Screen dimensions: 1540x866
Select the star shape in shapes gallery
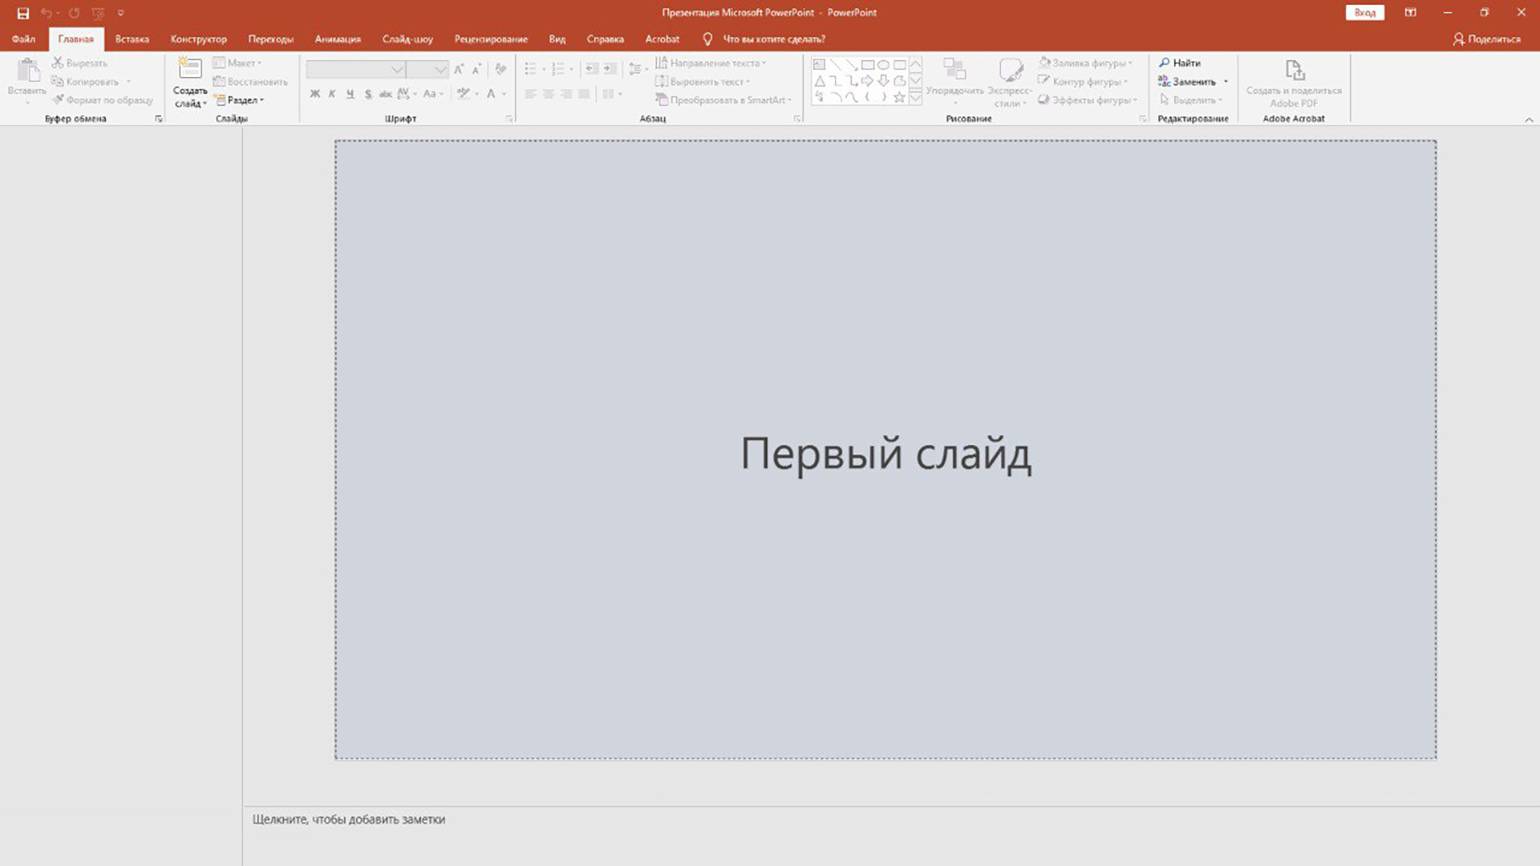899,97
